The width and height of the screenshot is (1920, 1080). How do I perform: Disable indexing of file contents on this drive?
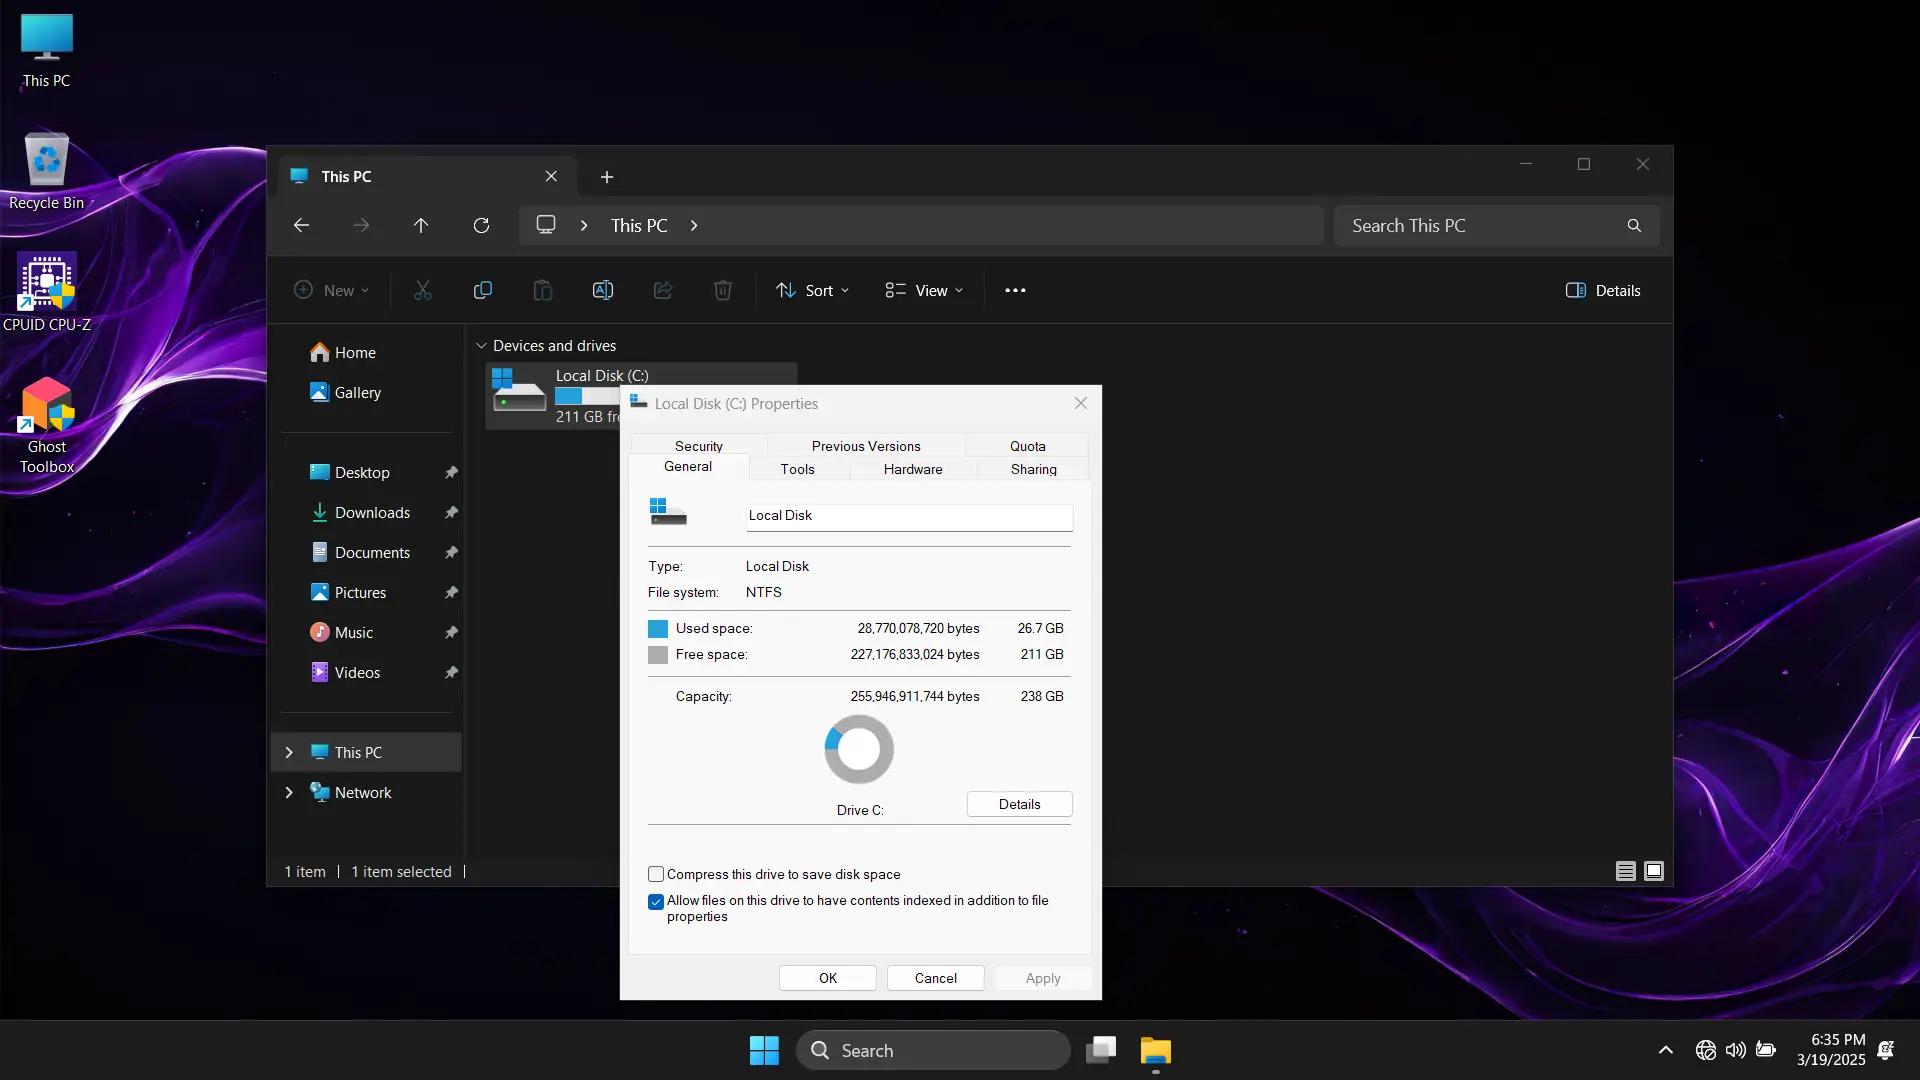click(657, 901)
